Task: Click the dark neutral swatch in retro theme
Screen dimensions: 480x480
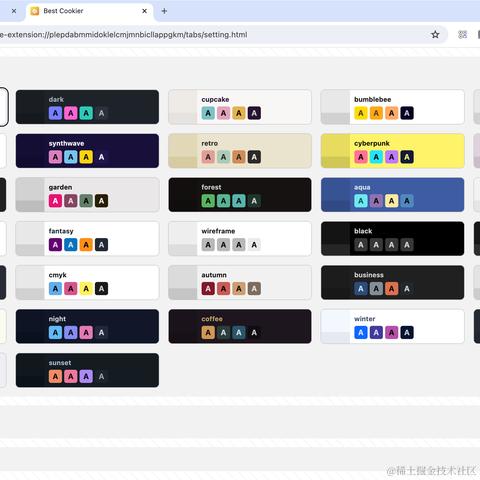Action: click(254, 157)
